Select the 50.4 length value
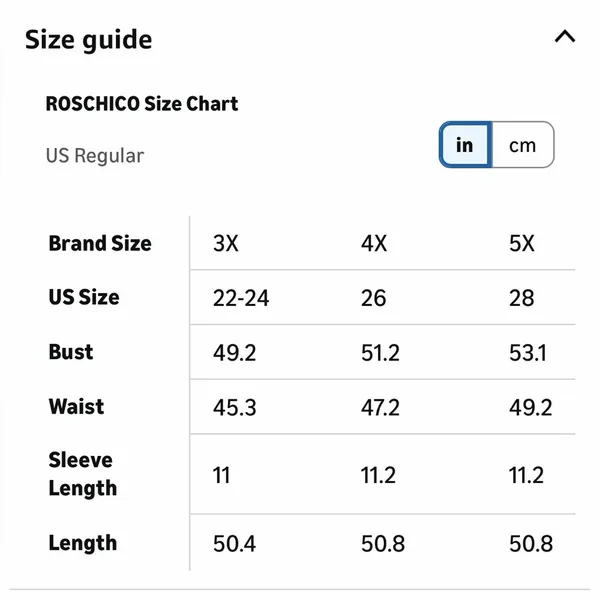The height and width of the screenshot is (600, 600). coord(234,544)
